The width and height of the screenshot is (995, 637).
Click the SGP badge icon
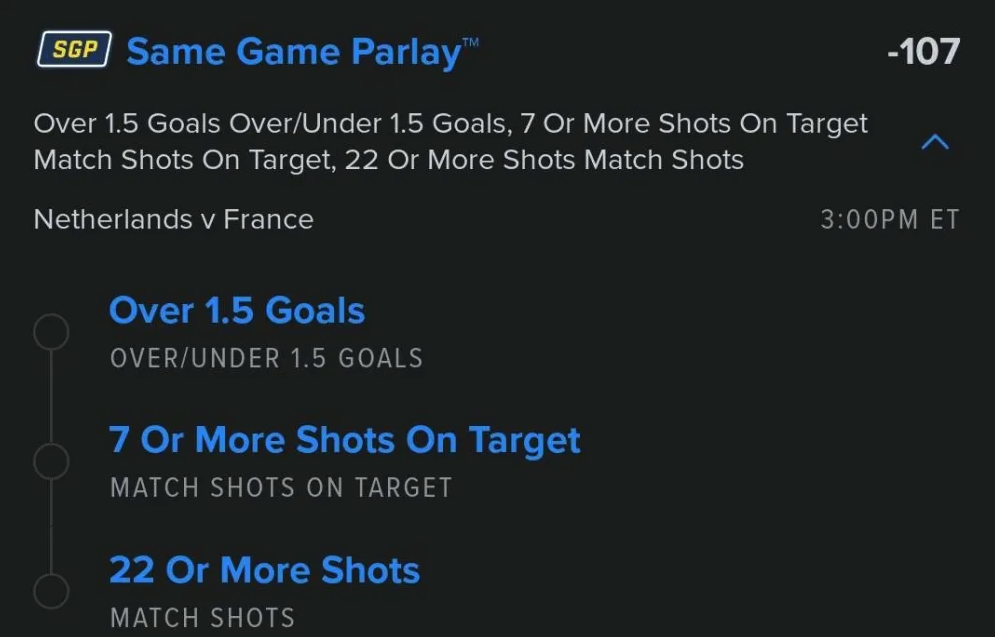[x=74, y=50]
